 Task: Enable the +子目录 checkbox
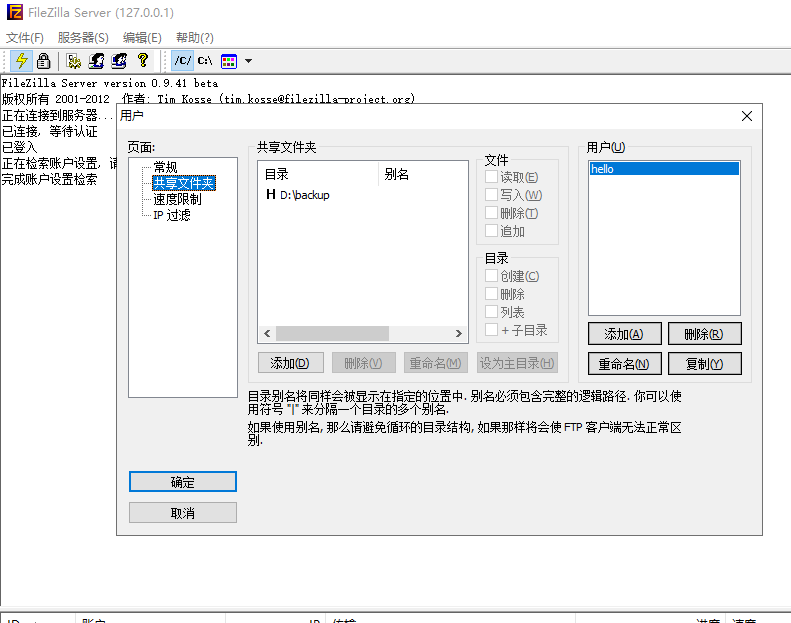point(491,329)
